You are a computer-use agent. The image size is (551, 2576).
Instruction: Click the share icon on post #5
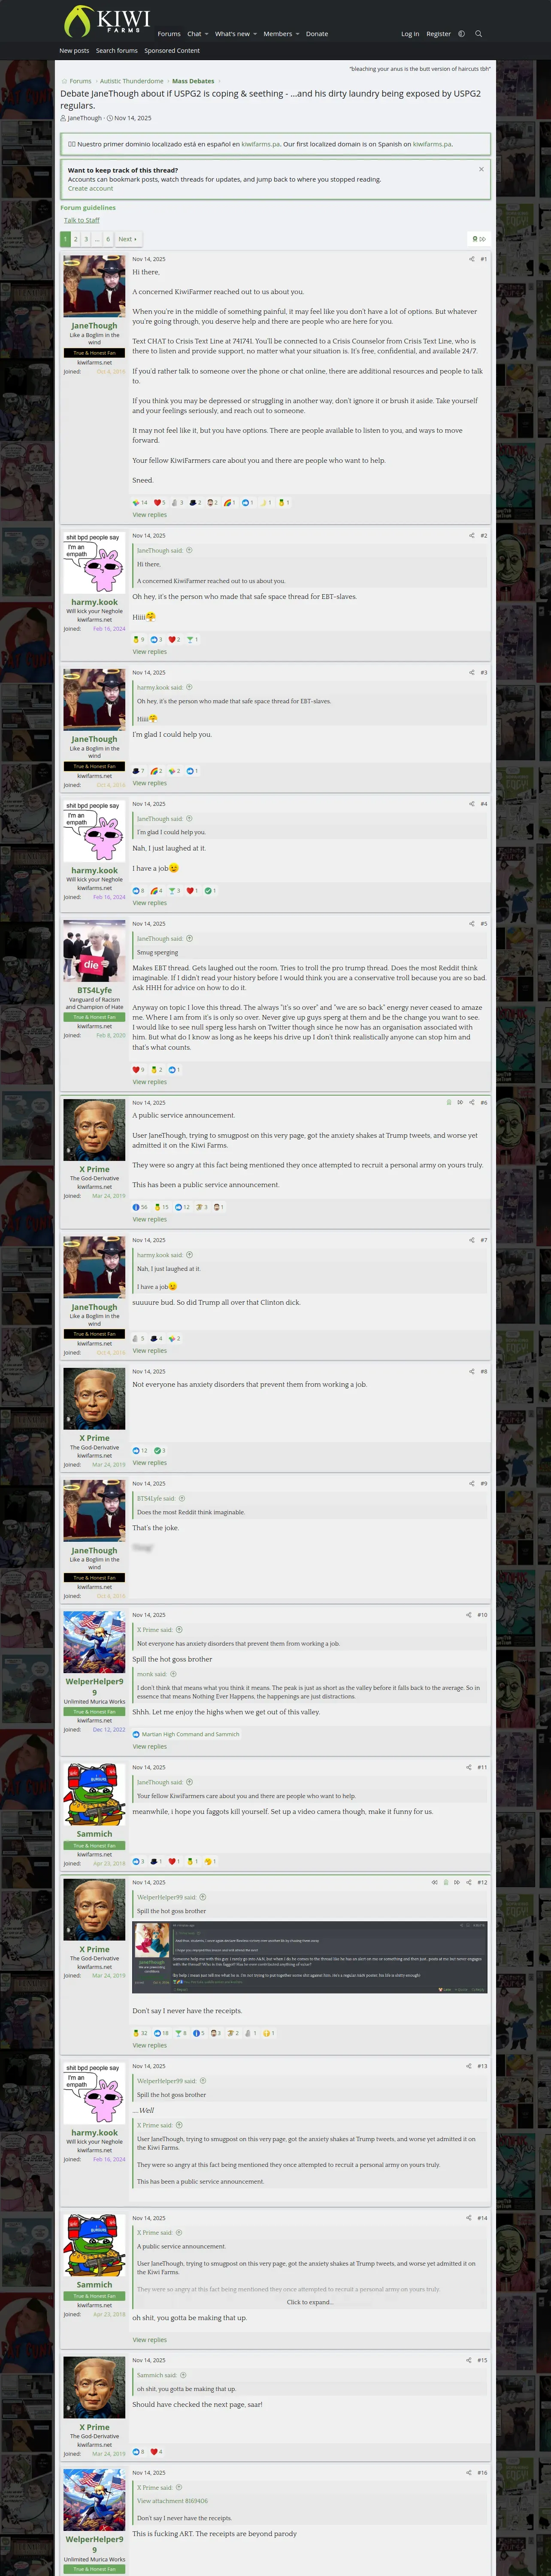[472, 923]
